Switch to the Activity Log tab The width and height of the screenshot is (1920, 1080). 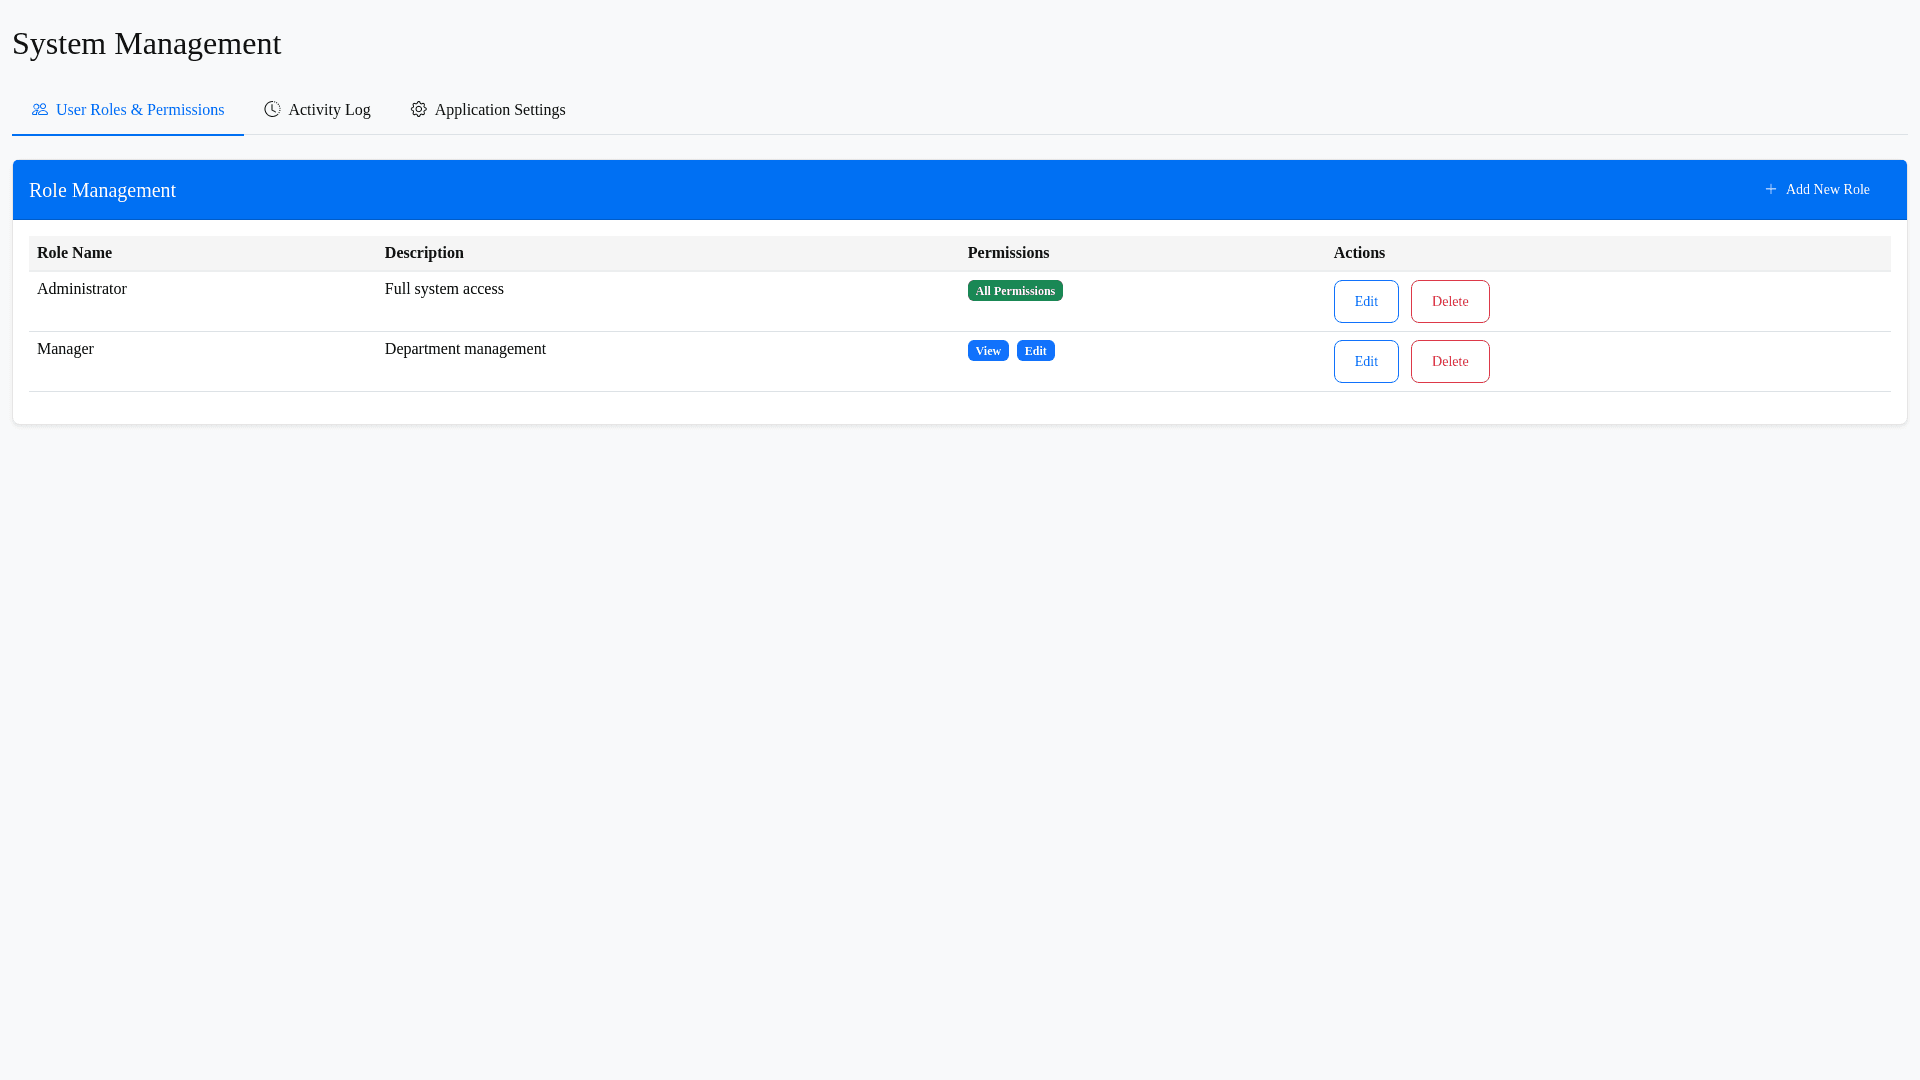pyautogui.click(x=329, y=110)
